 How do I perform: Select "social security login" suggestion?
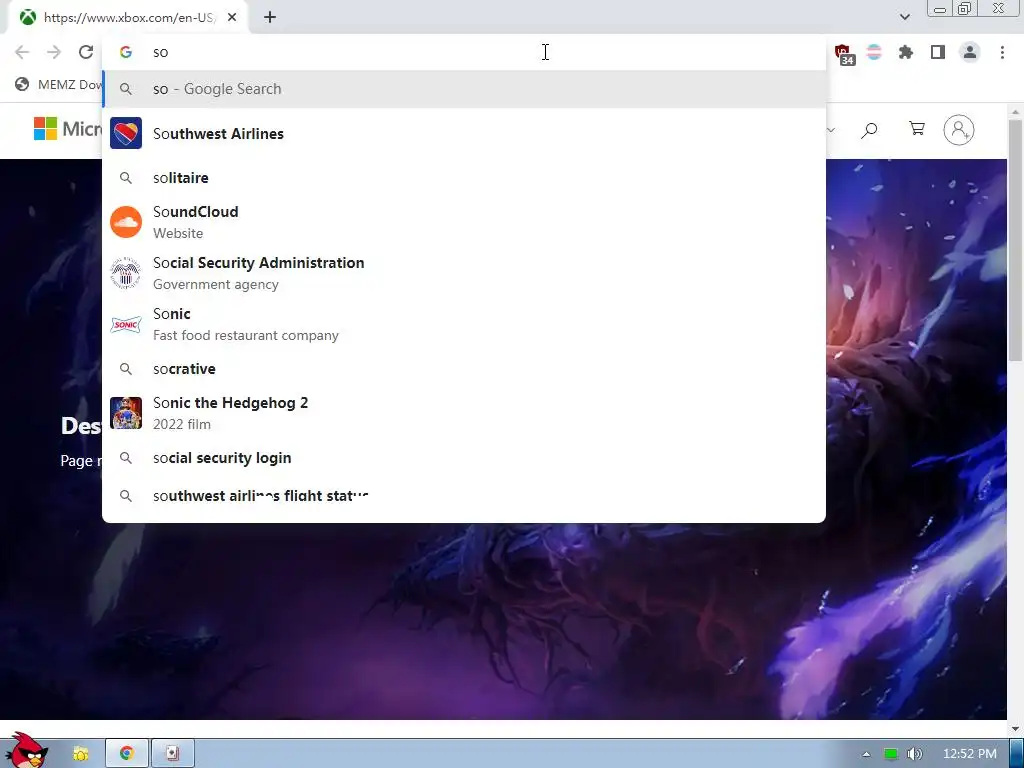coord(464,458)
